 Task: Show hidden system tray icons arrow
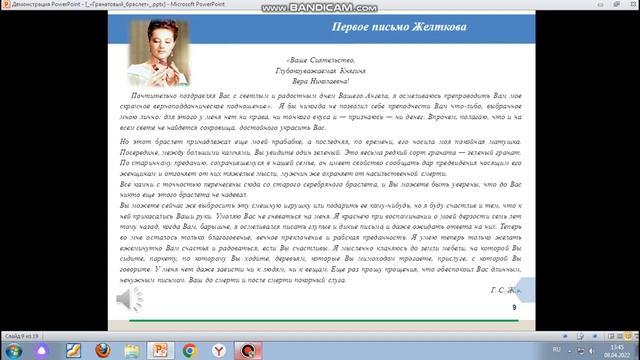[569, 351]
